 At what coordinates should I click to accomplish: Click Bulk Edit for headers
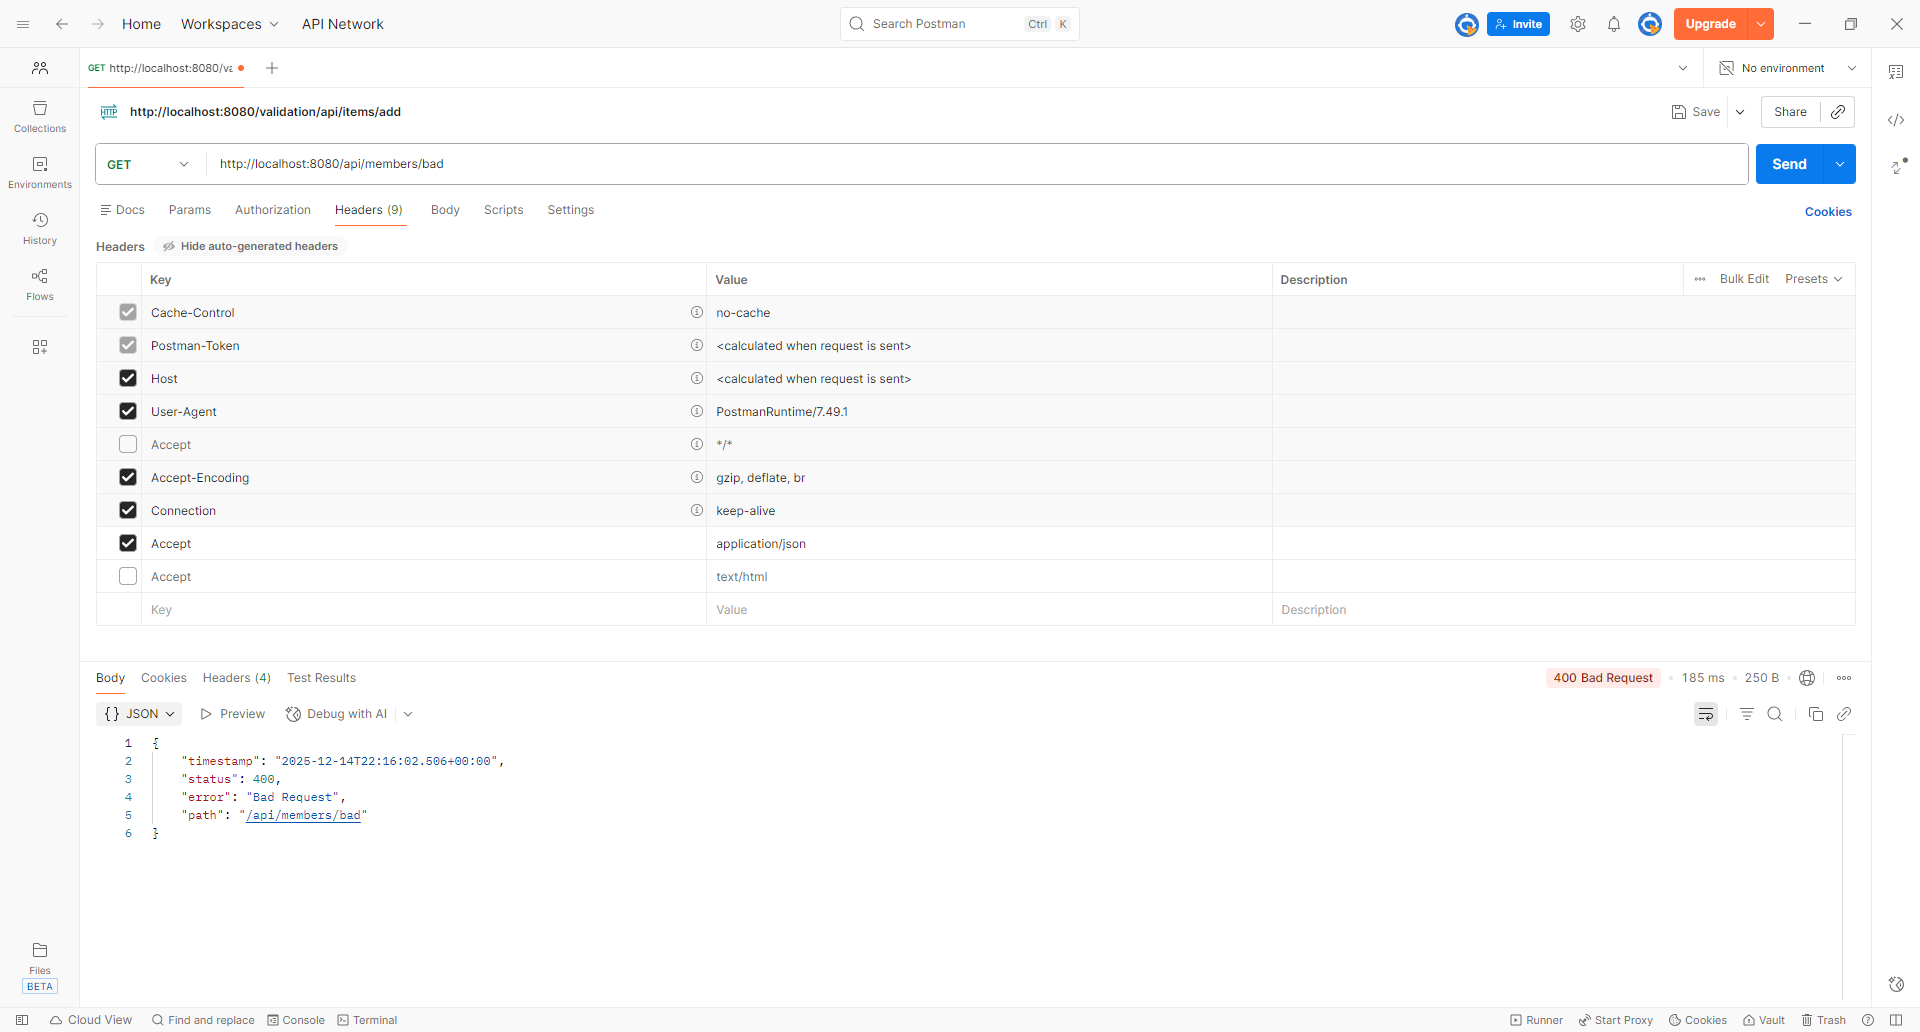1744,279
